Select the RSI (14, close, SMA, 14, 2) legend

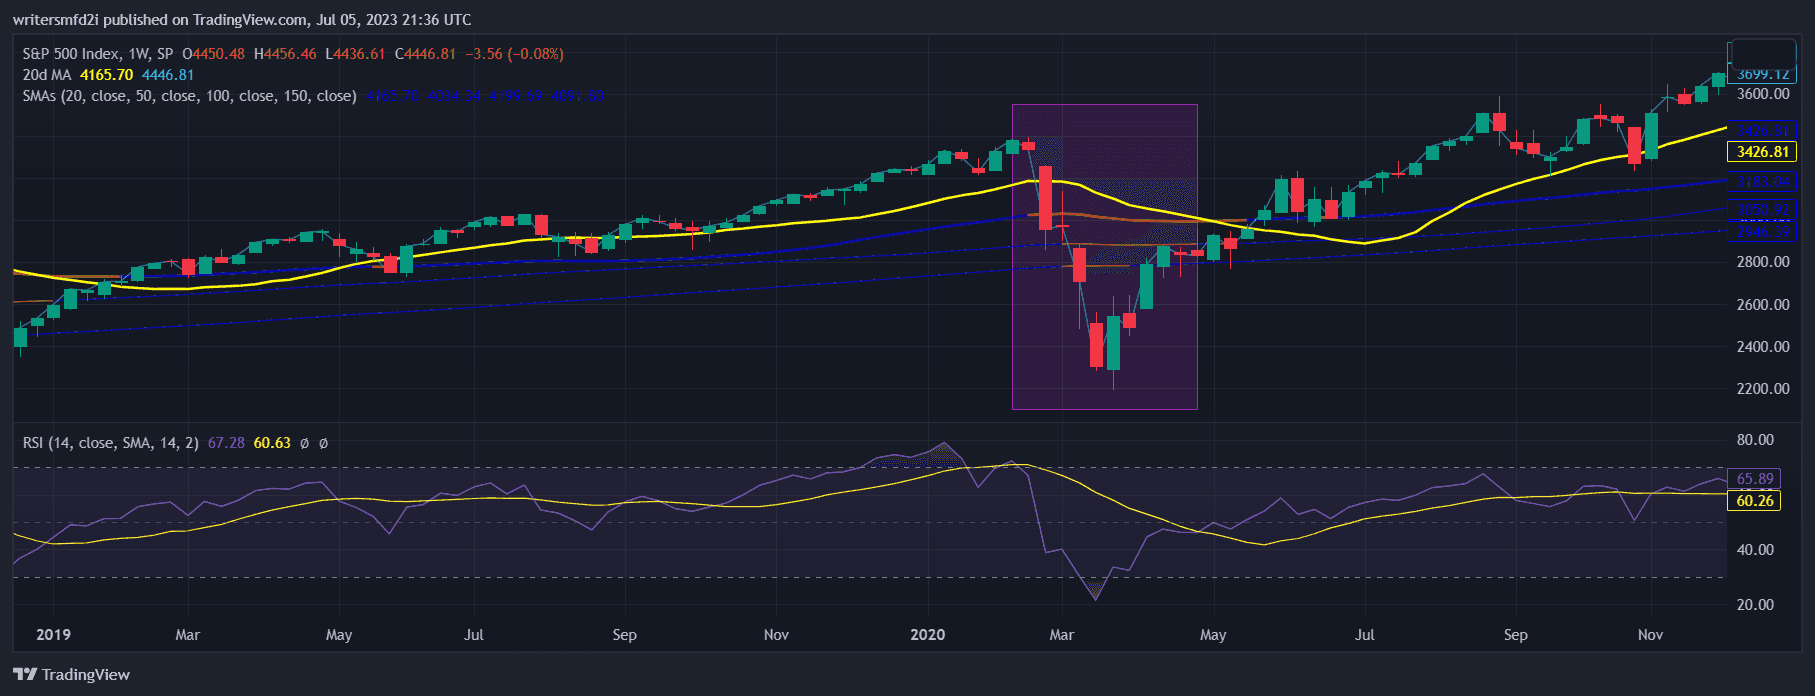click(x=111, y=443)
